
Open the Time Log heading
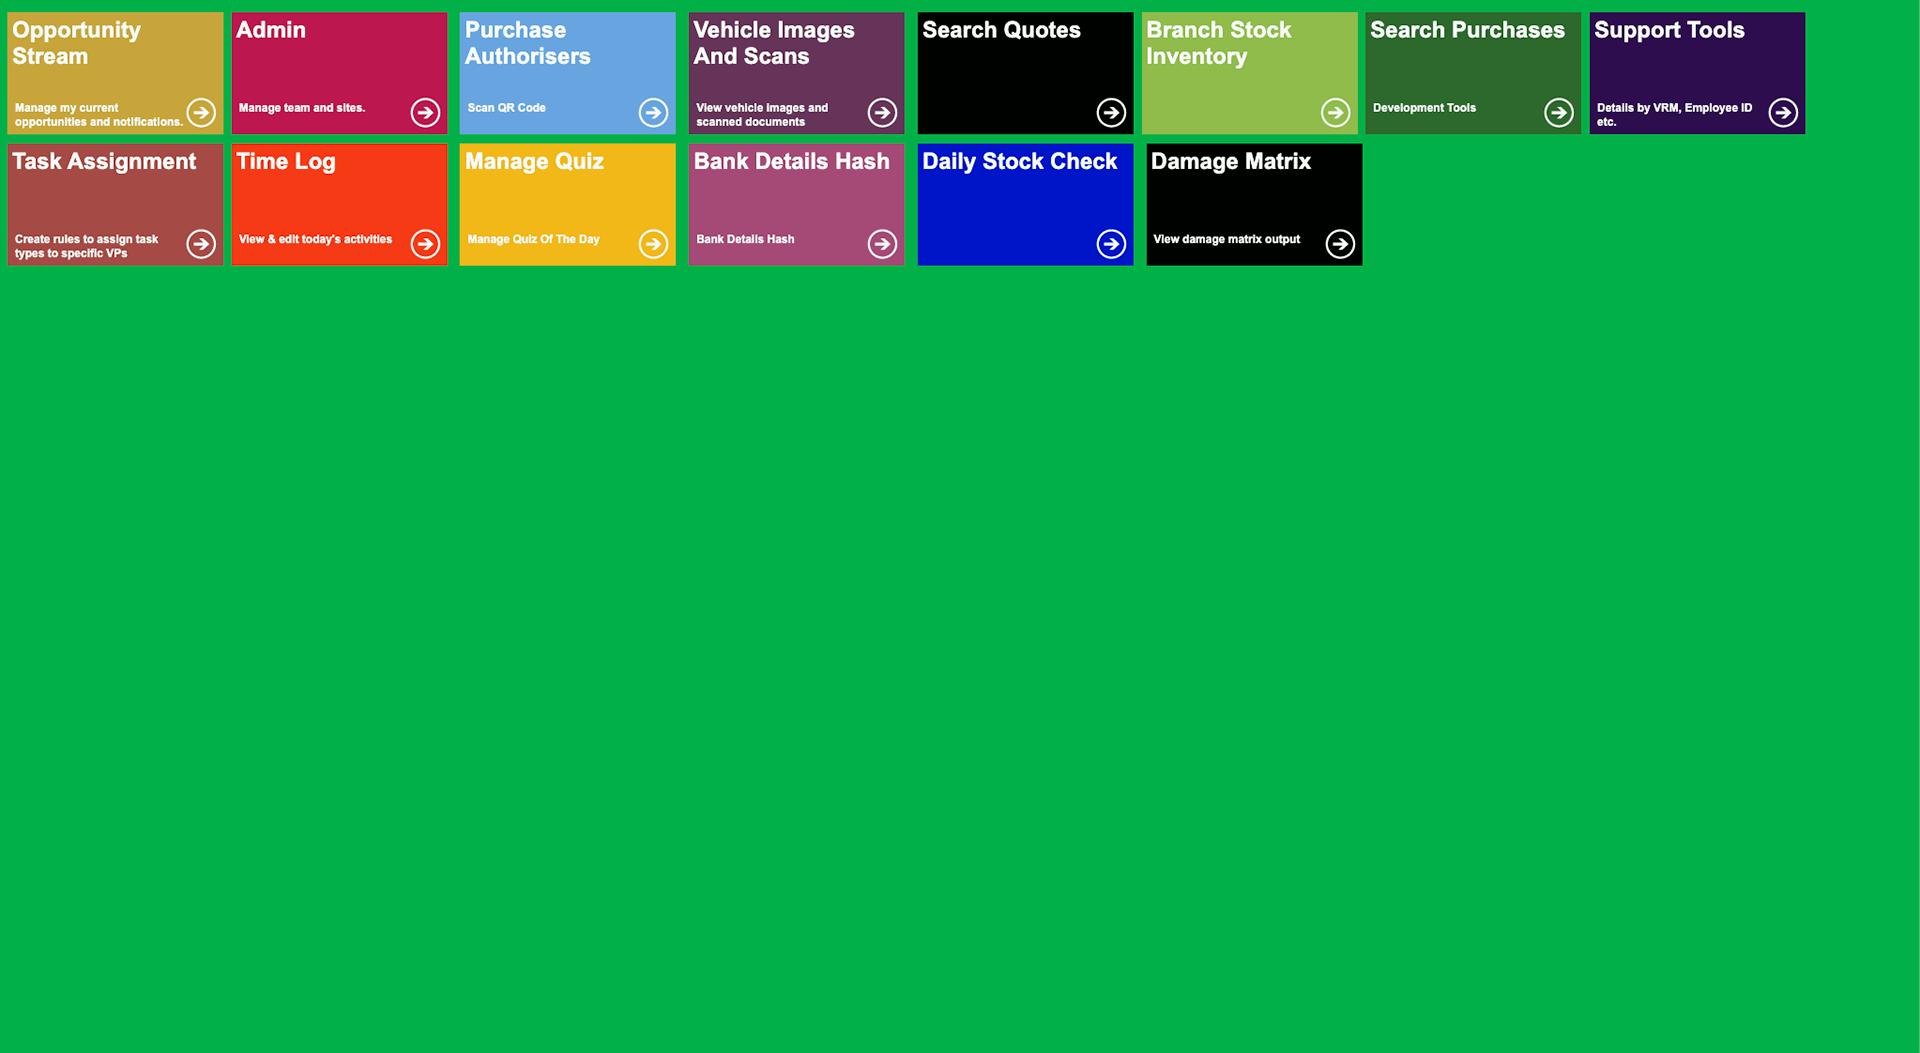(x=286, y=161)
